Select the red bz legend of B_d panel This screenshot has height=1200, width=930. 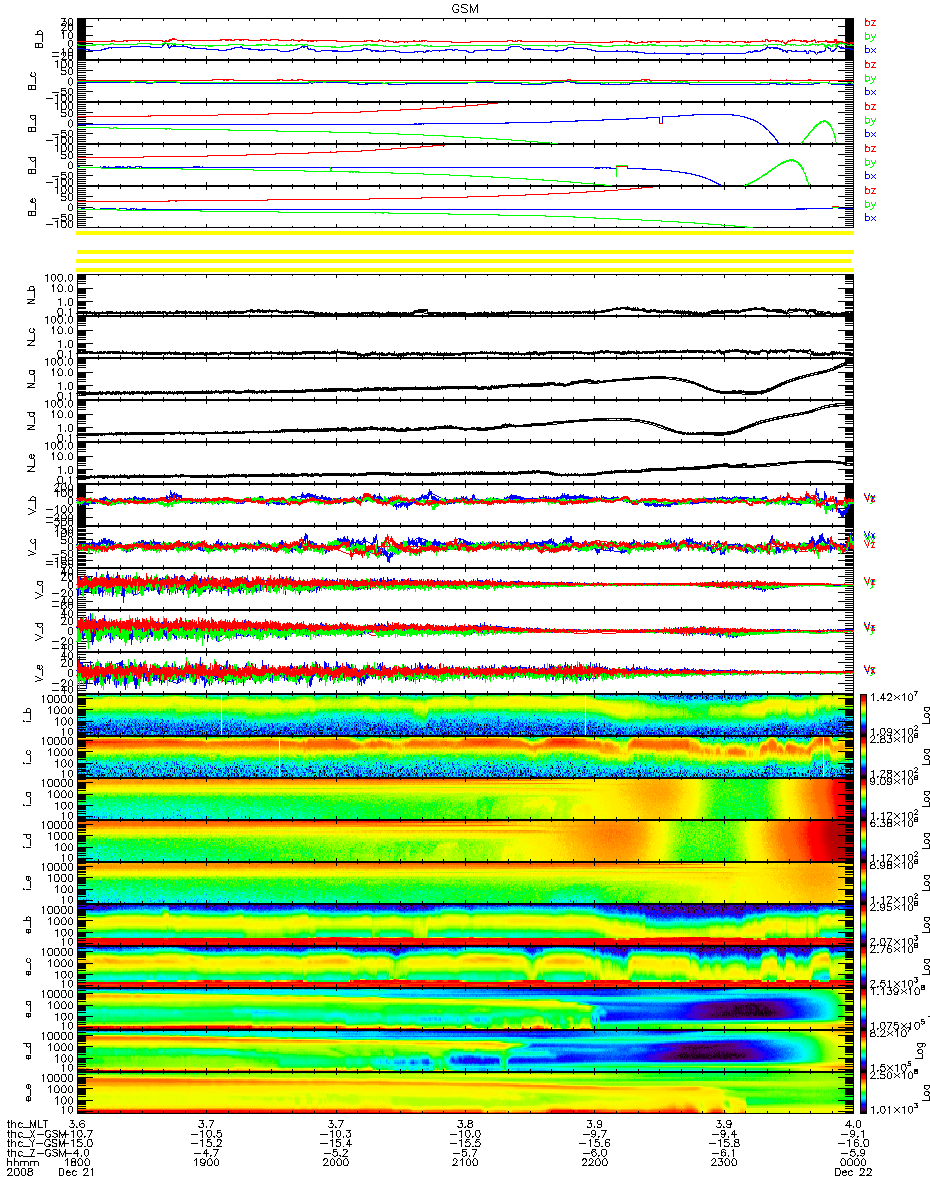click(870, 148)
